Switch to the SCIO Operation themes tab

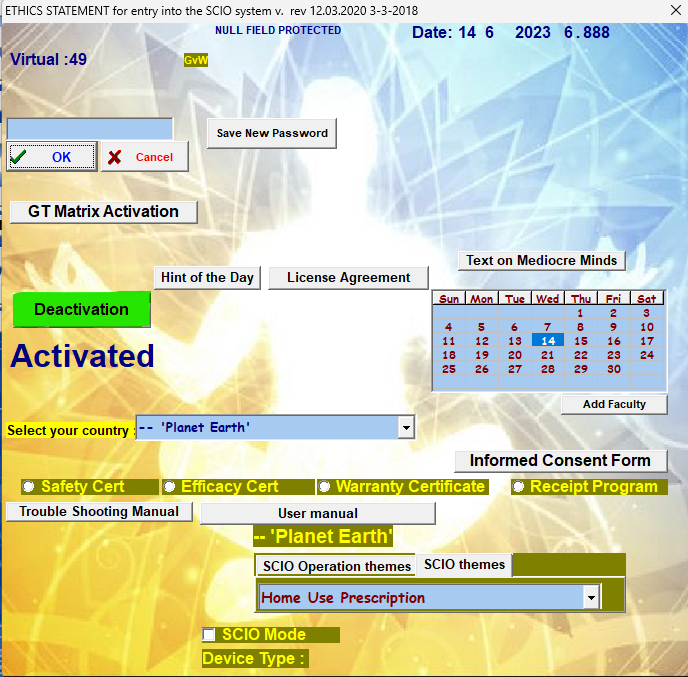pos(337,566)
